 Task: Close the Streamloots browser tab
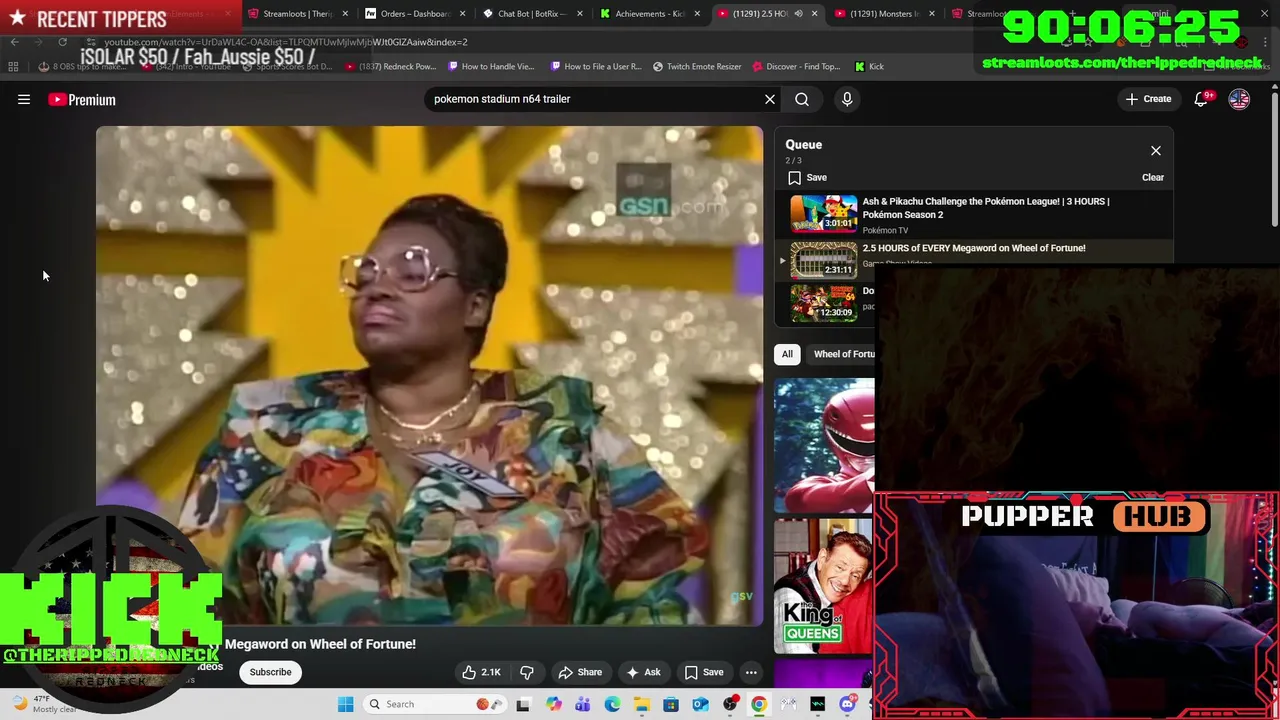346,14
